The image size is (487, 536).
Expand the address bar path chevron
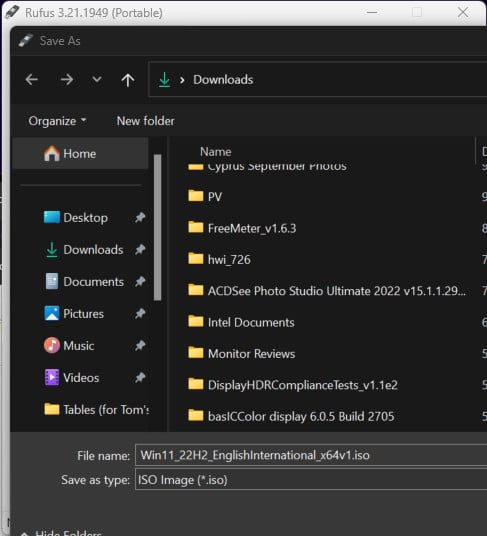click(182, 80)
